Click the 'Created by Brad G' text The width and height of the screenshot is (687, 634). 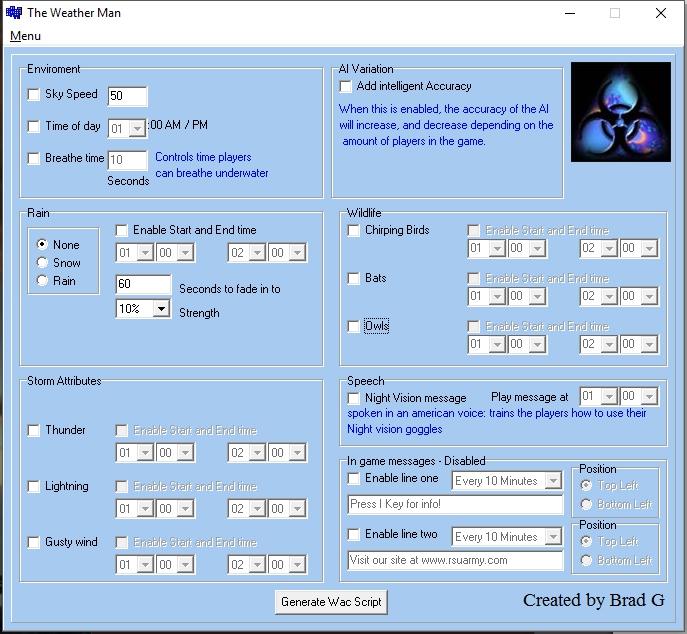pyautogui.click(x=594, y=600)
